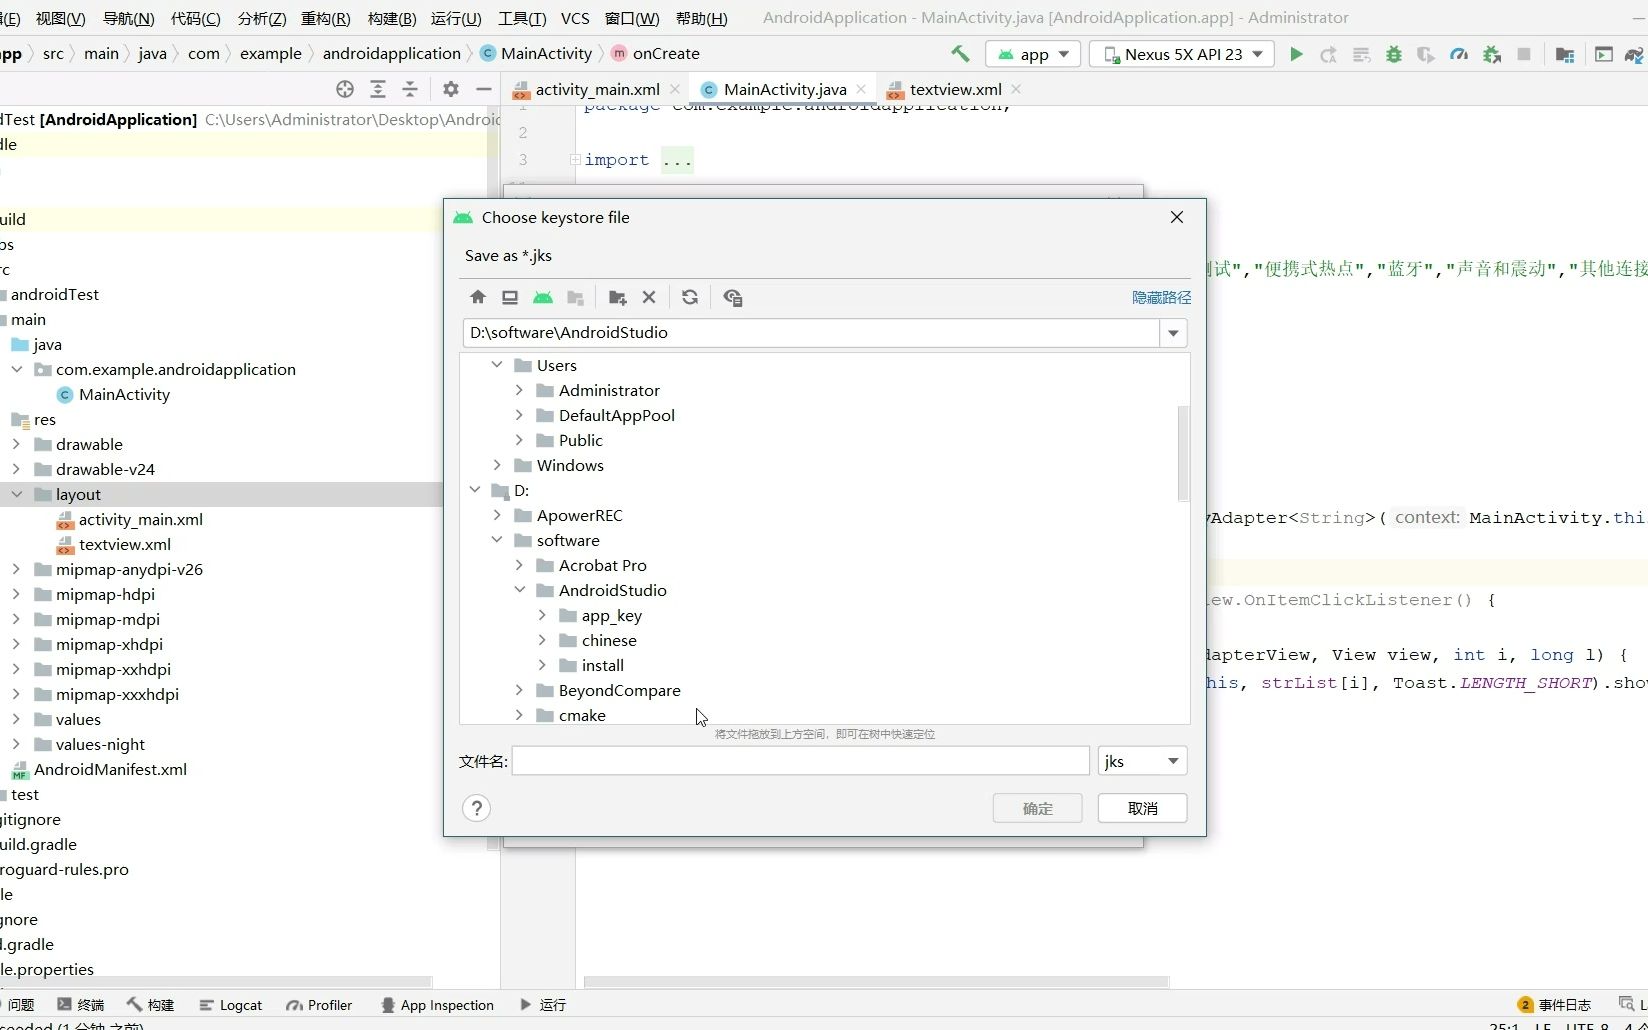This screenshot has height=1030, width=1648.
Task: Expand the Acrobat Pro folder
Action: 519,565
